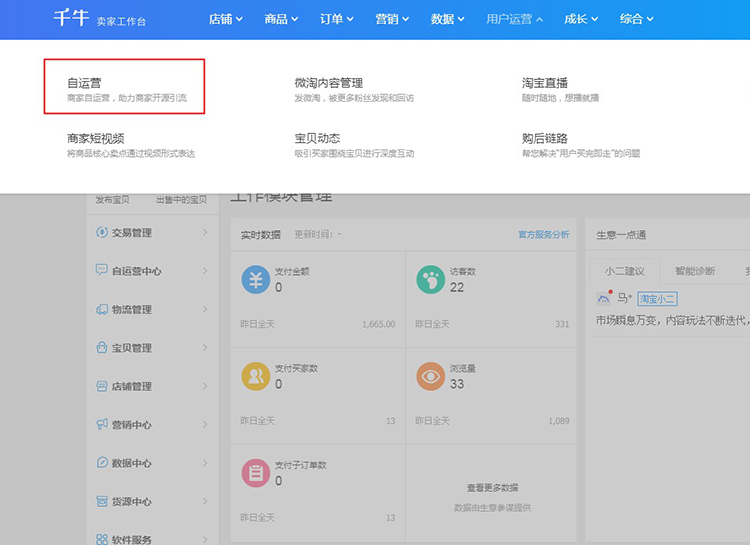This screenshot has height=545, width=750.
Task: Click 查看更多数据 link
Action: click(x=492, y=488)
